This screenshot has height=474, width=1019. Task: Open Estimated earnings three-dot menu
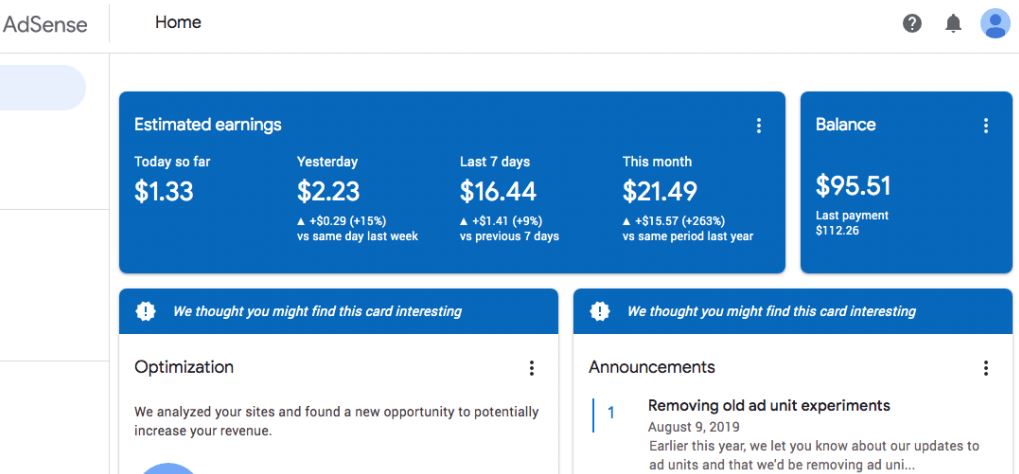pos(758,125)
